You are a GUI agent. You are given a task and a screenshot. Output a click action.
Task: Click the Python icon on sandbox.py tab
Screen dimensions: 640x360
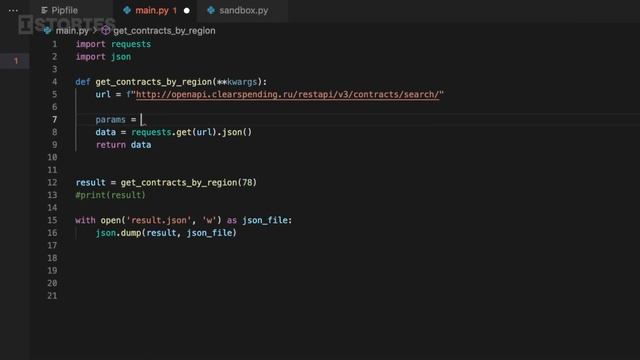[x=211, y=10]
